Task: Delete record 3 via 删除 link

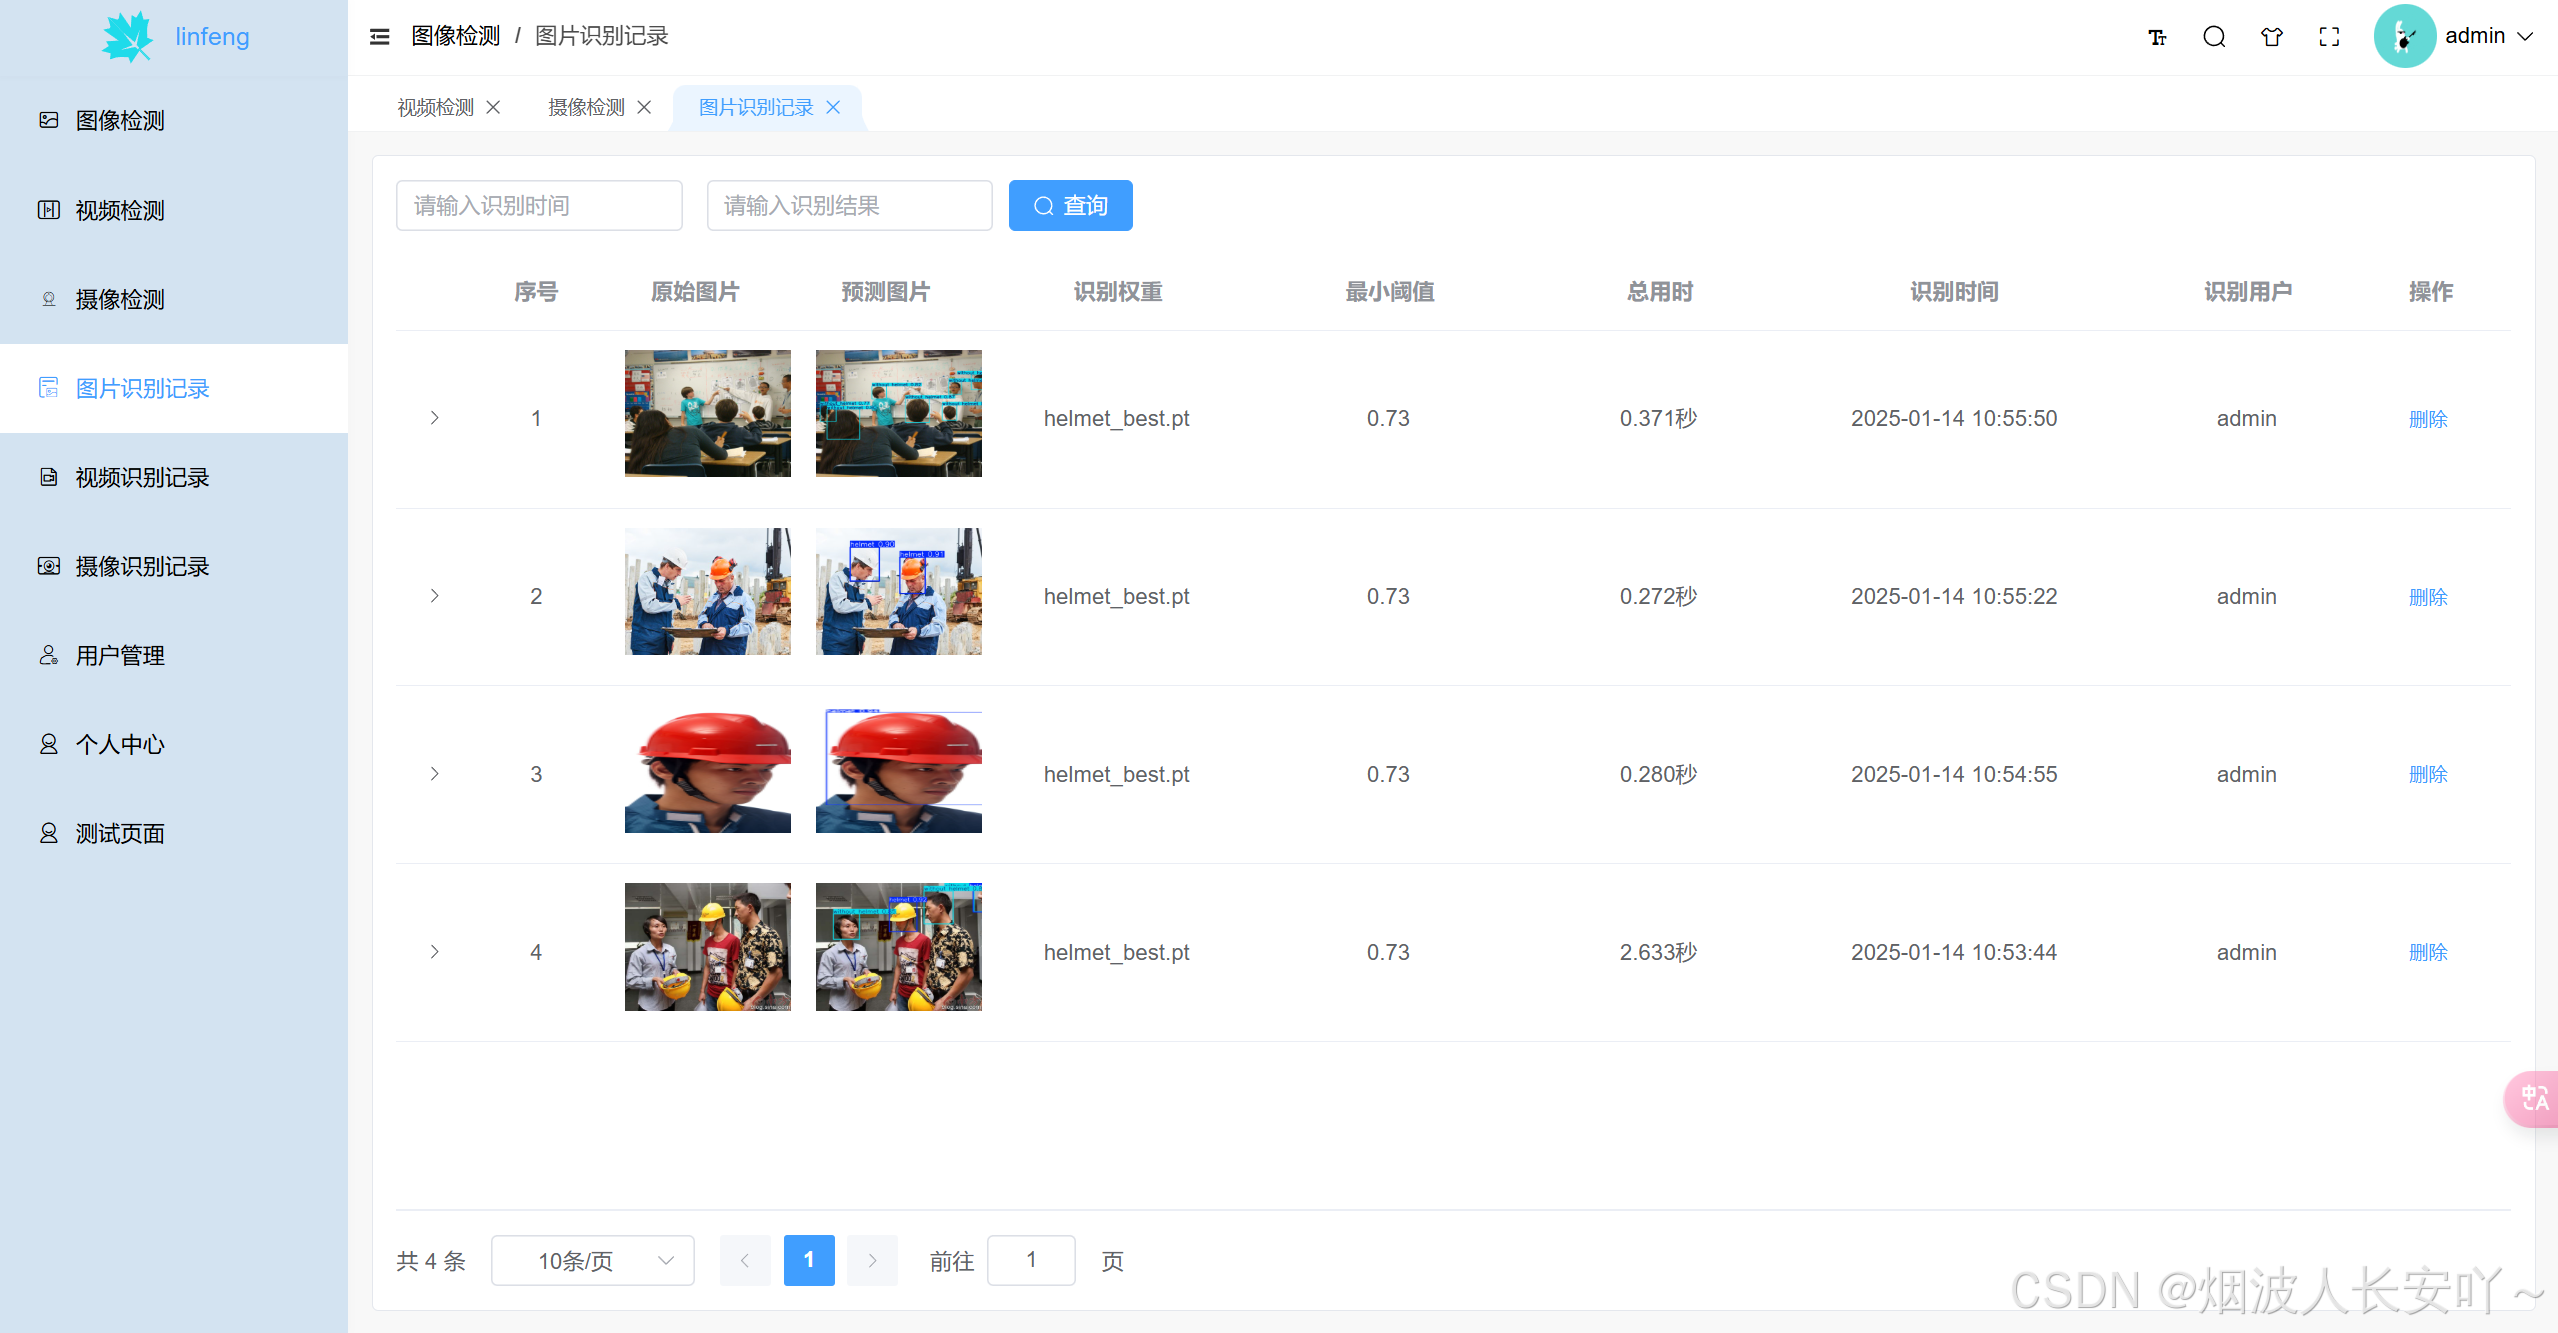Action: point(2428,774)
